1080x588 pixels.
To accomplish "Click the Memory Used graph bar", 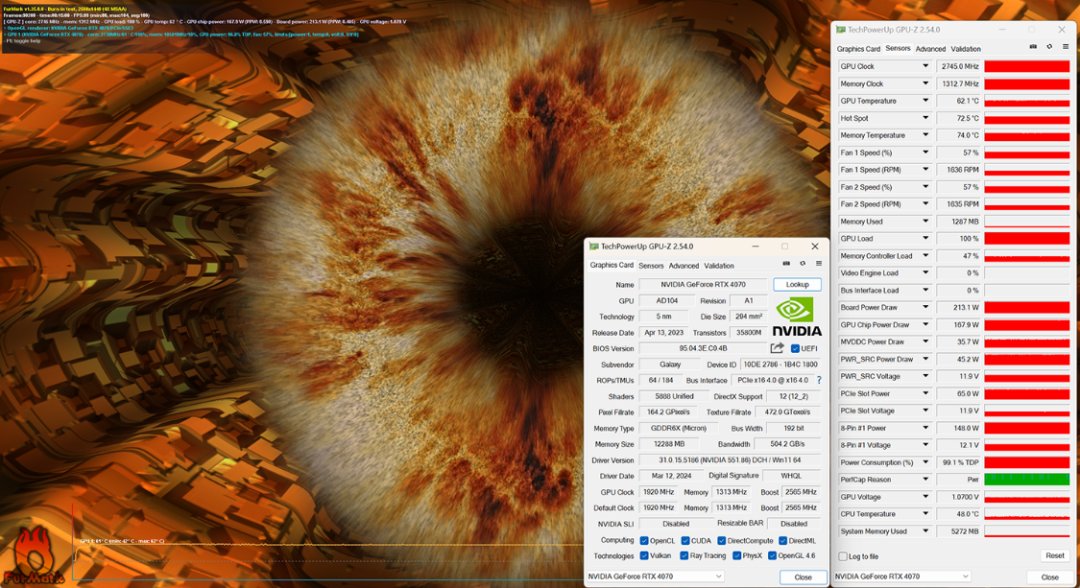I will [1027, 221].
